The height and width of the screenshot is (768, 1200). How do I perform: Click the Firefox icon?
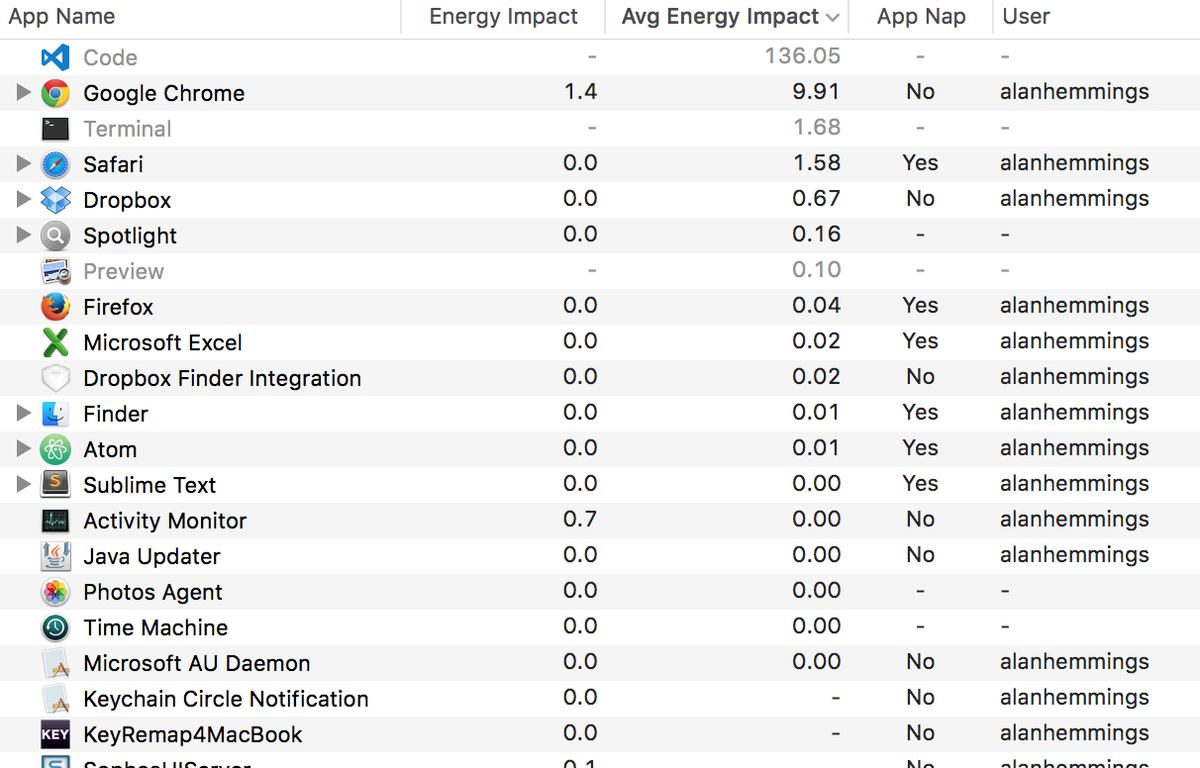[55, 307]
